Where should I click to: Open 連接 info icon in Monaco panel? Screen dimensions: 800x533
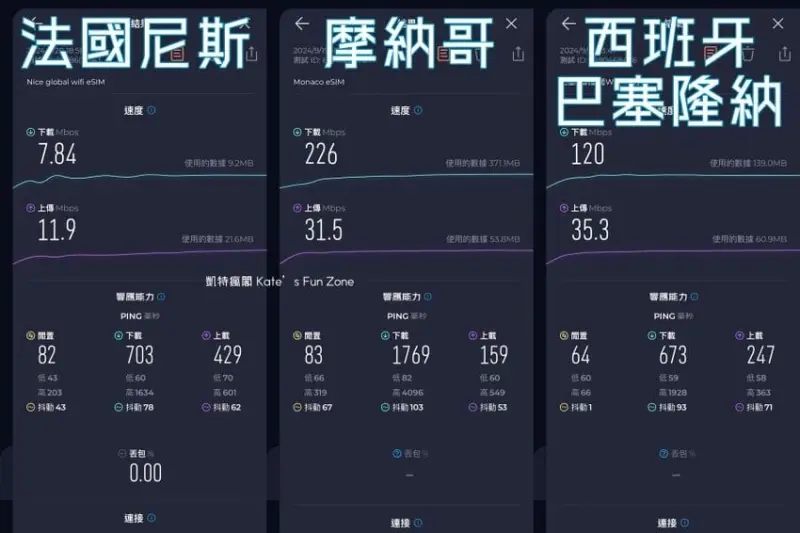pos(418,523)
